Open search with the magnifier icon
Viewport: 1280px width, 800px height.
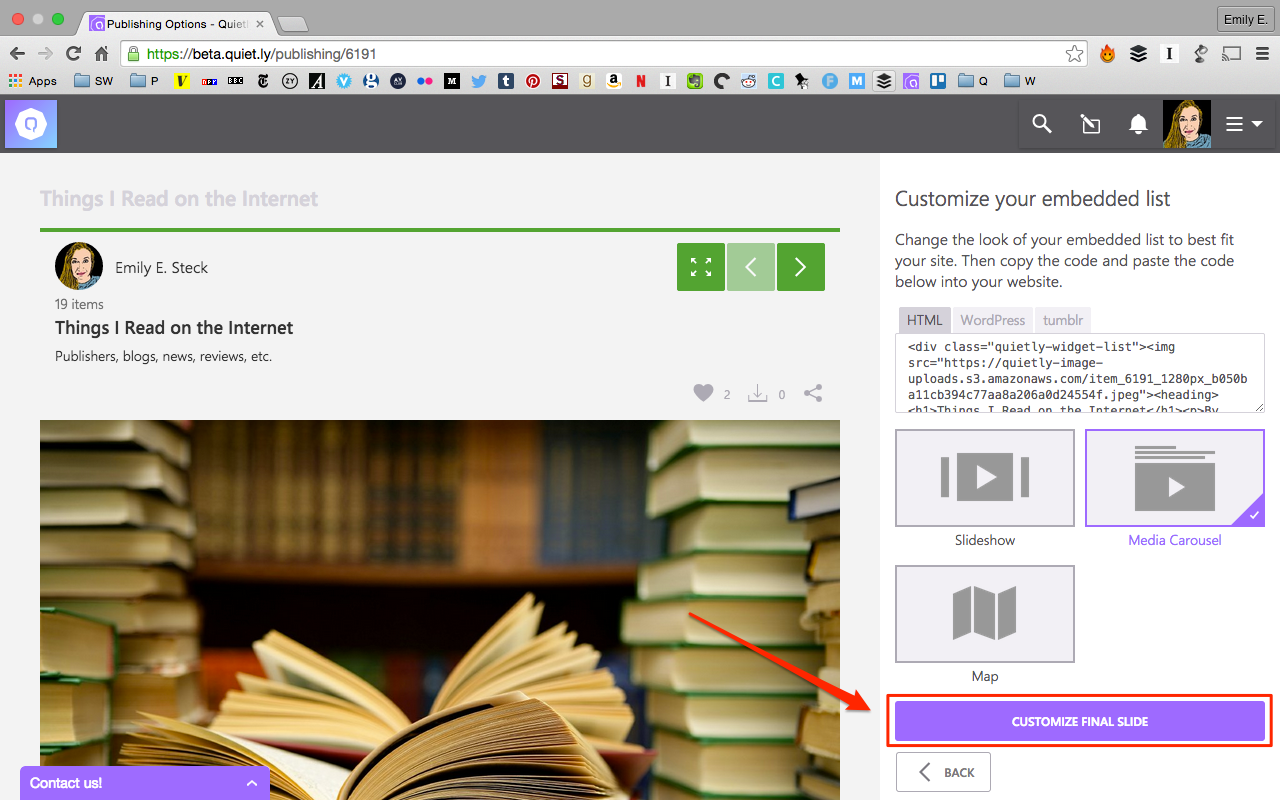(1042, 124)
